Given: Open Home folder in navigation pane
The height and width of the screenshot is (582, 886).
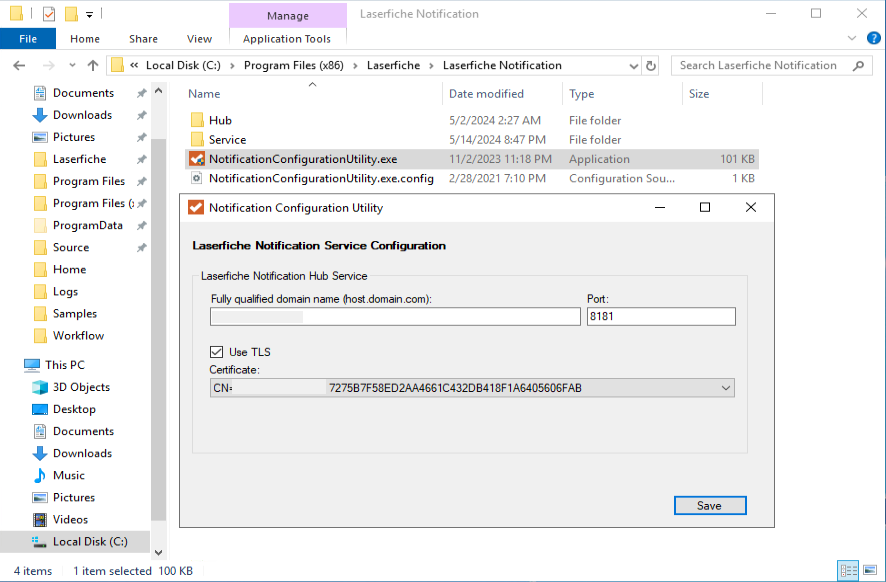Looking at the screenshot, I should click(69, 269).
